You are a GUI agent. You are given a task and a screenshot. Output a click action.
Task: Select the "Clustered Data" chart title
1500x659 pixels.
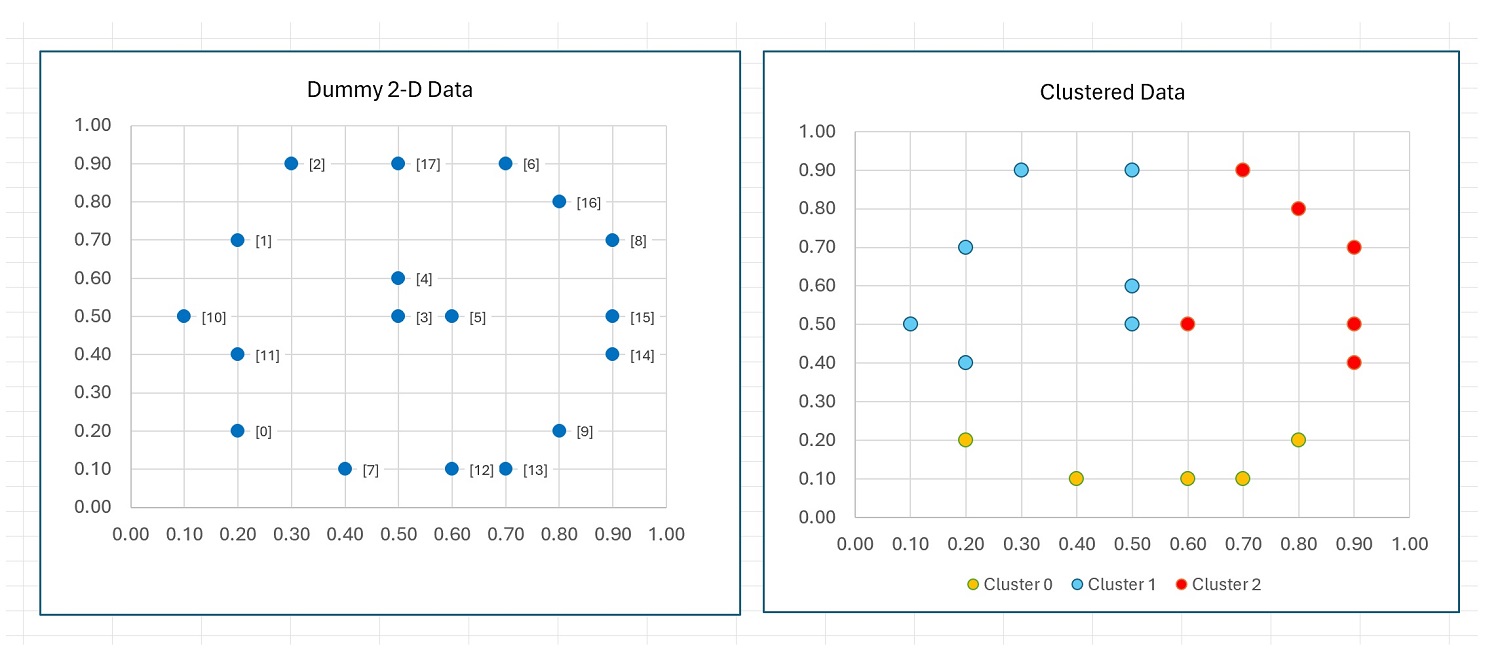(1112, 93)
